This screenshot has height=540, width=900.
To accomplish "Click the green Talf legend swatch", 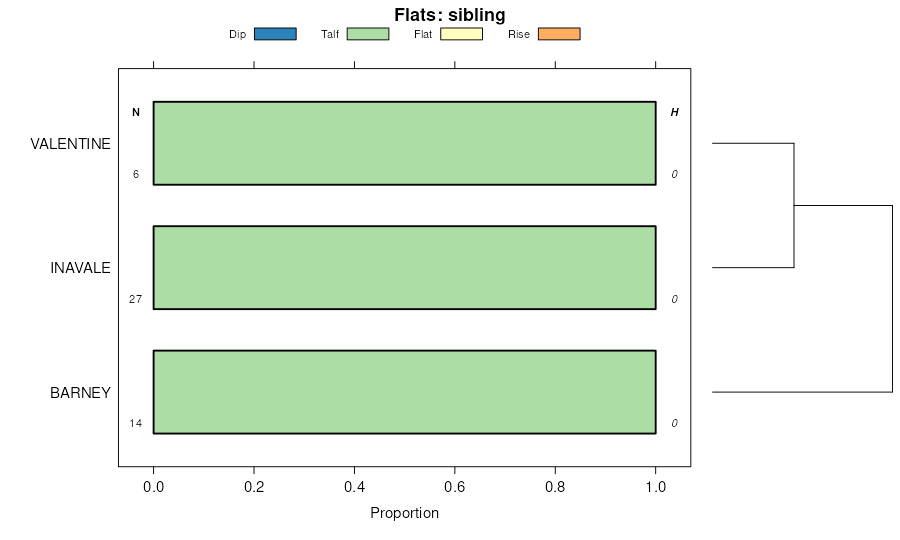I will [x=367, y=34].
